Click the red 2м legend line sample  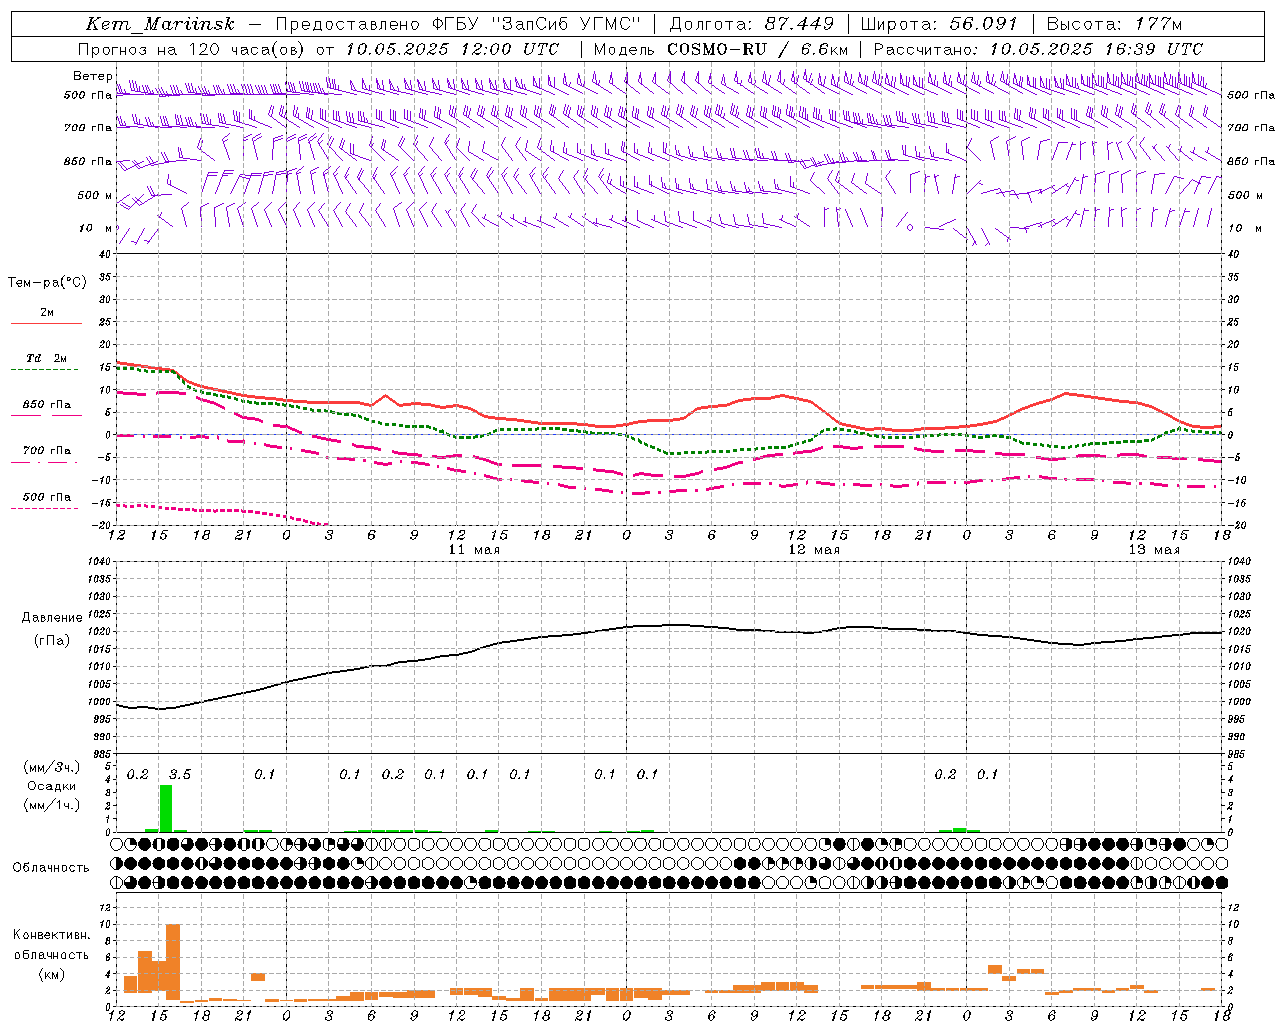coord(46,323)
